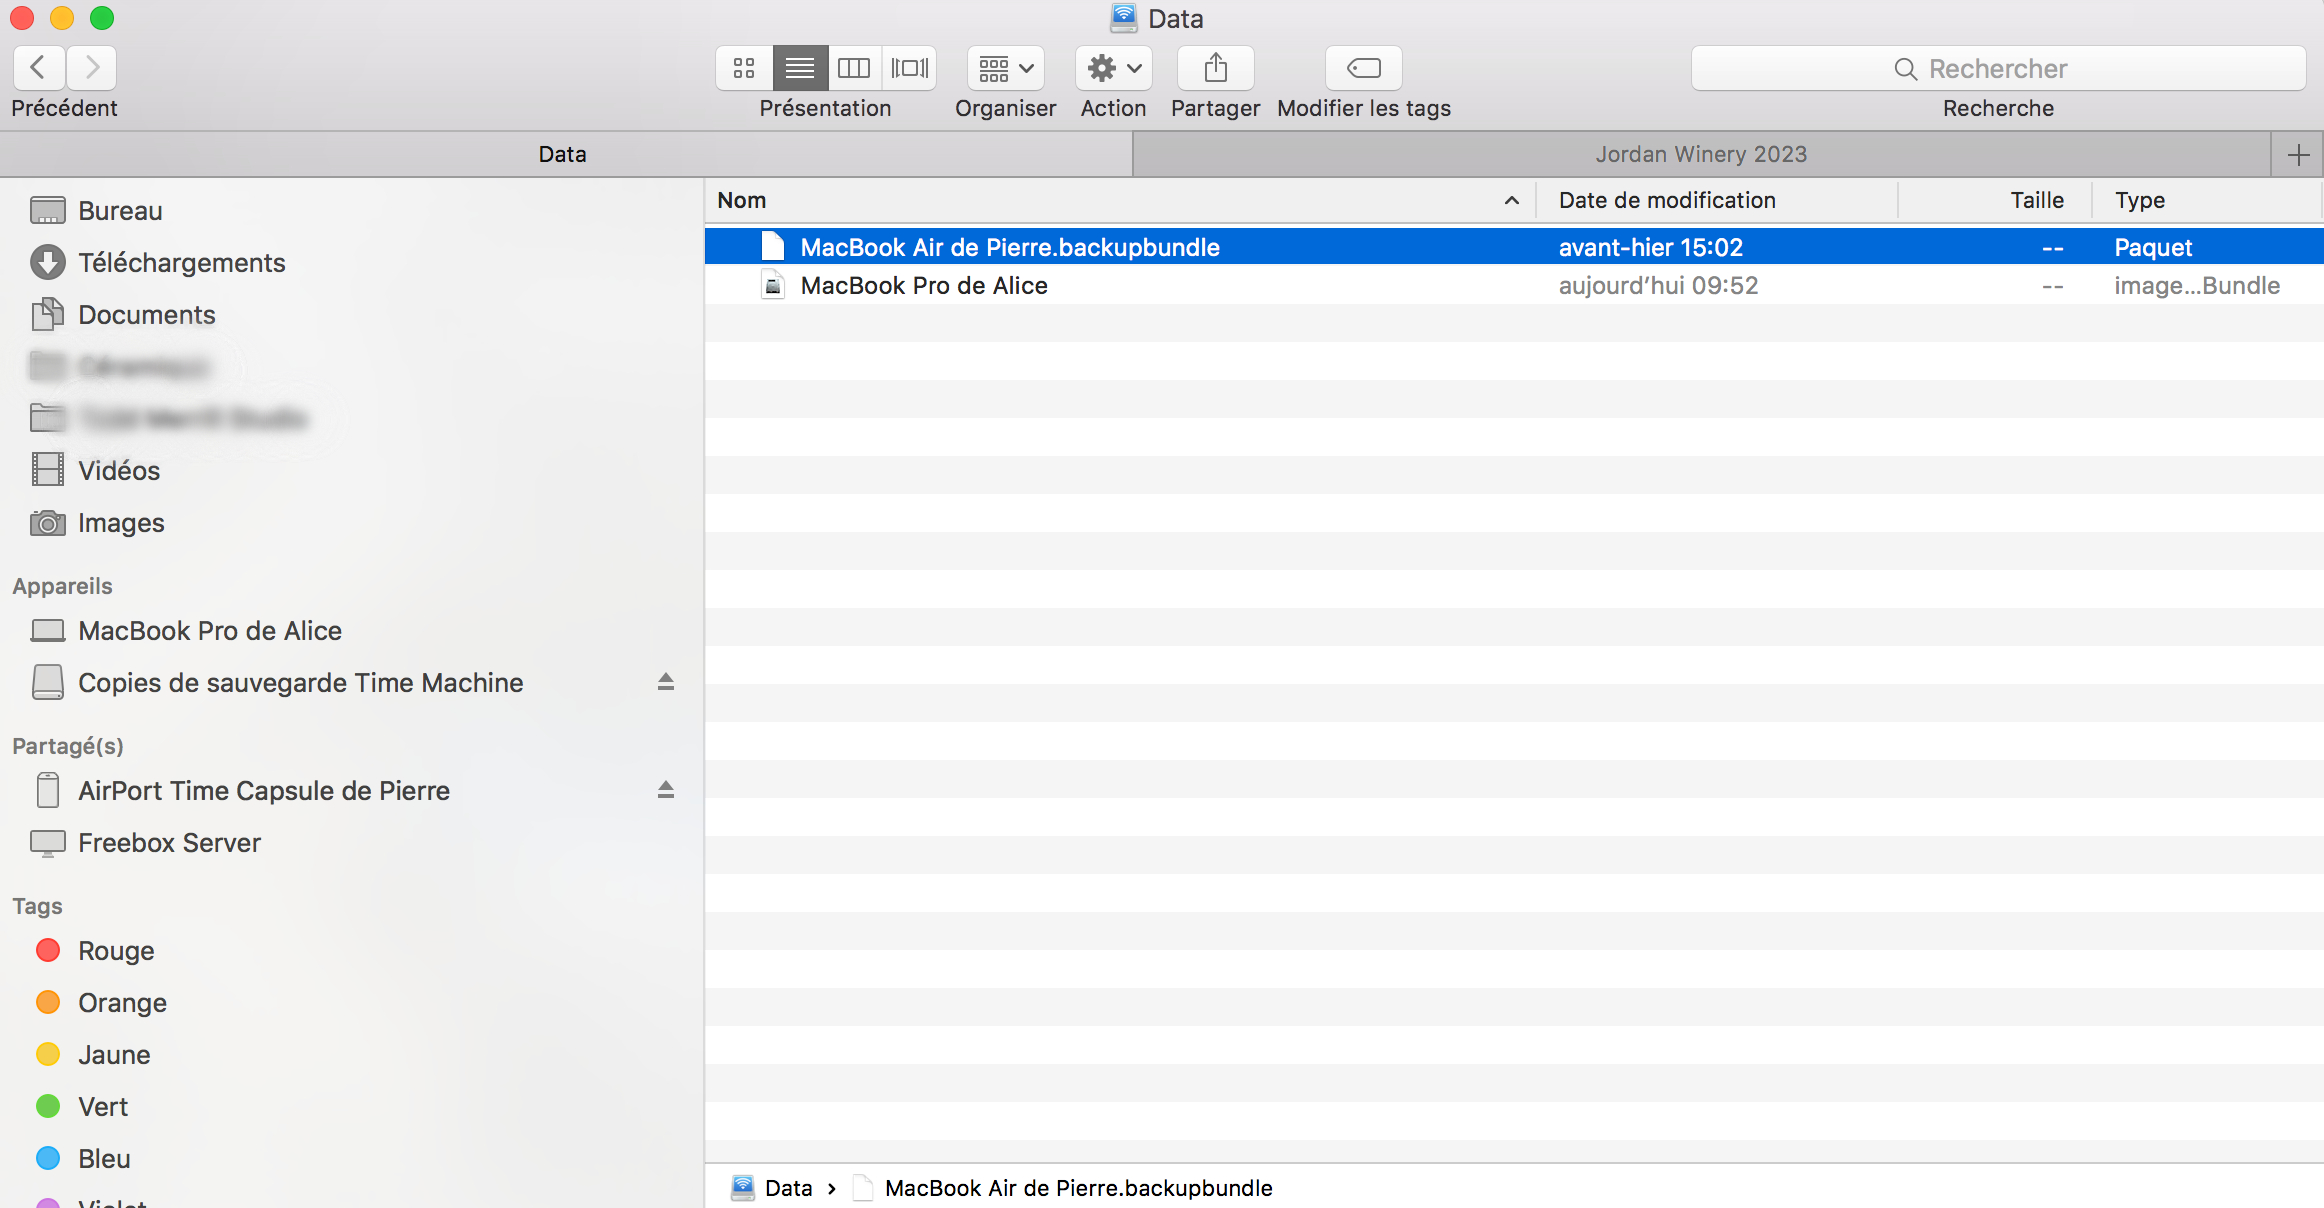Click the Modifier les tags icon
Viewport: 2324px width, 1208px height.
pos(1363,68)
